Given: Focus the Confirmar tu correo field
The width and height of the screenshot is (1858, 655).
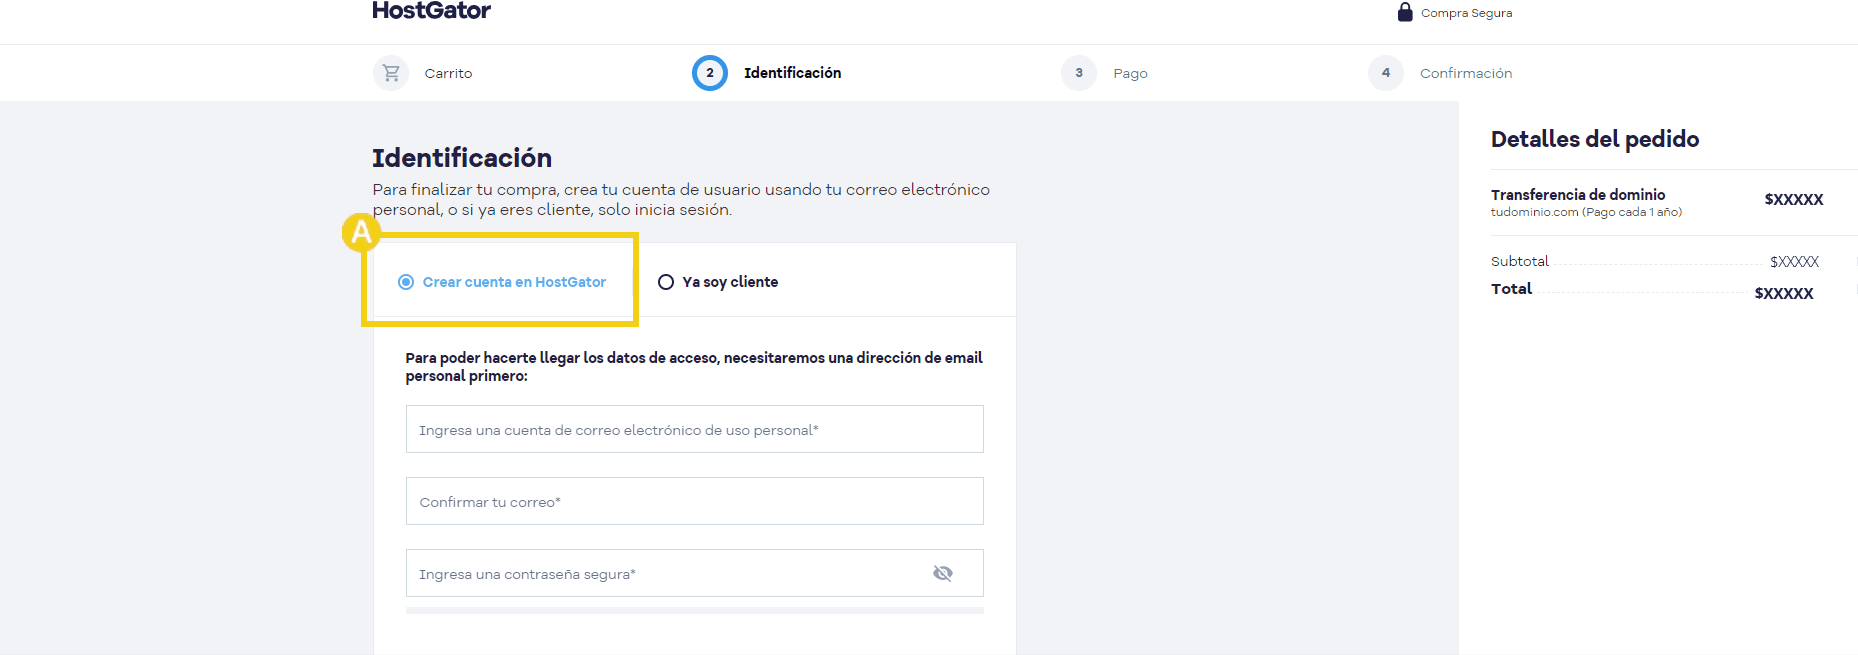Looking at the screenshot, I should click(695, 501).
